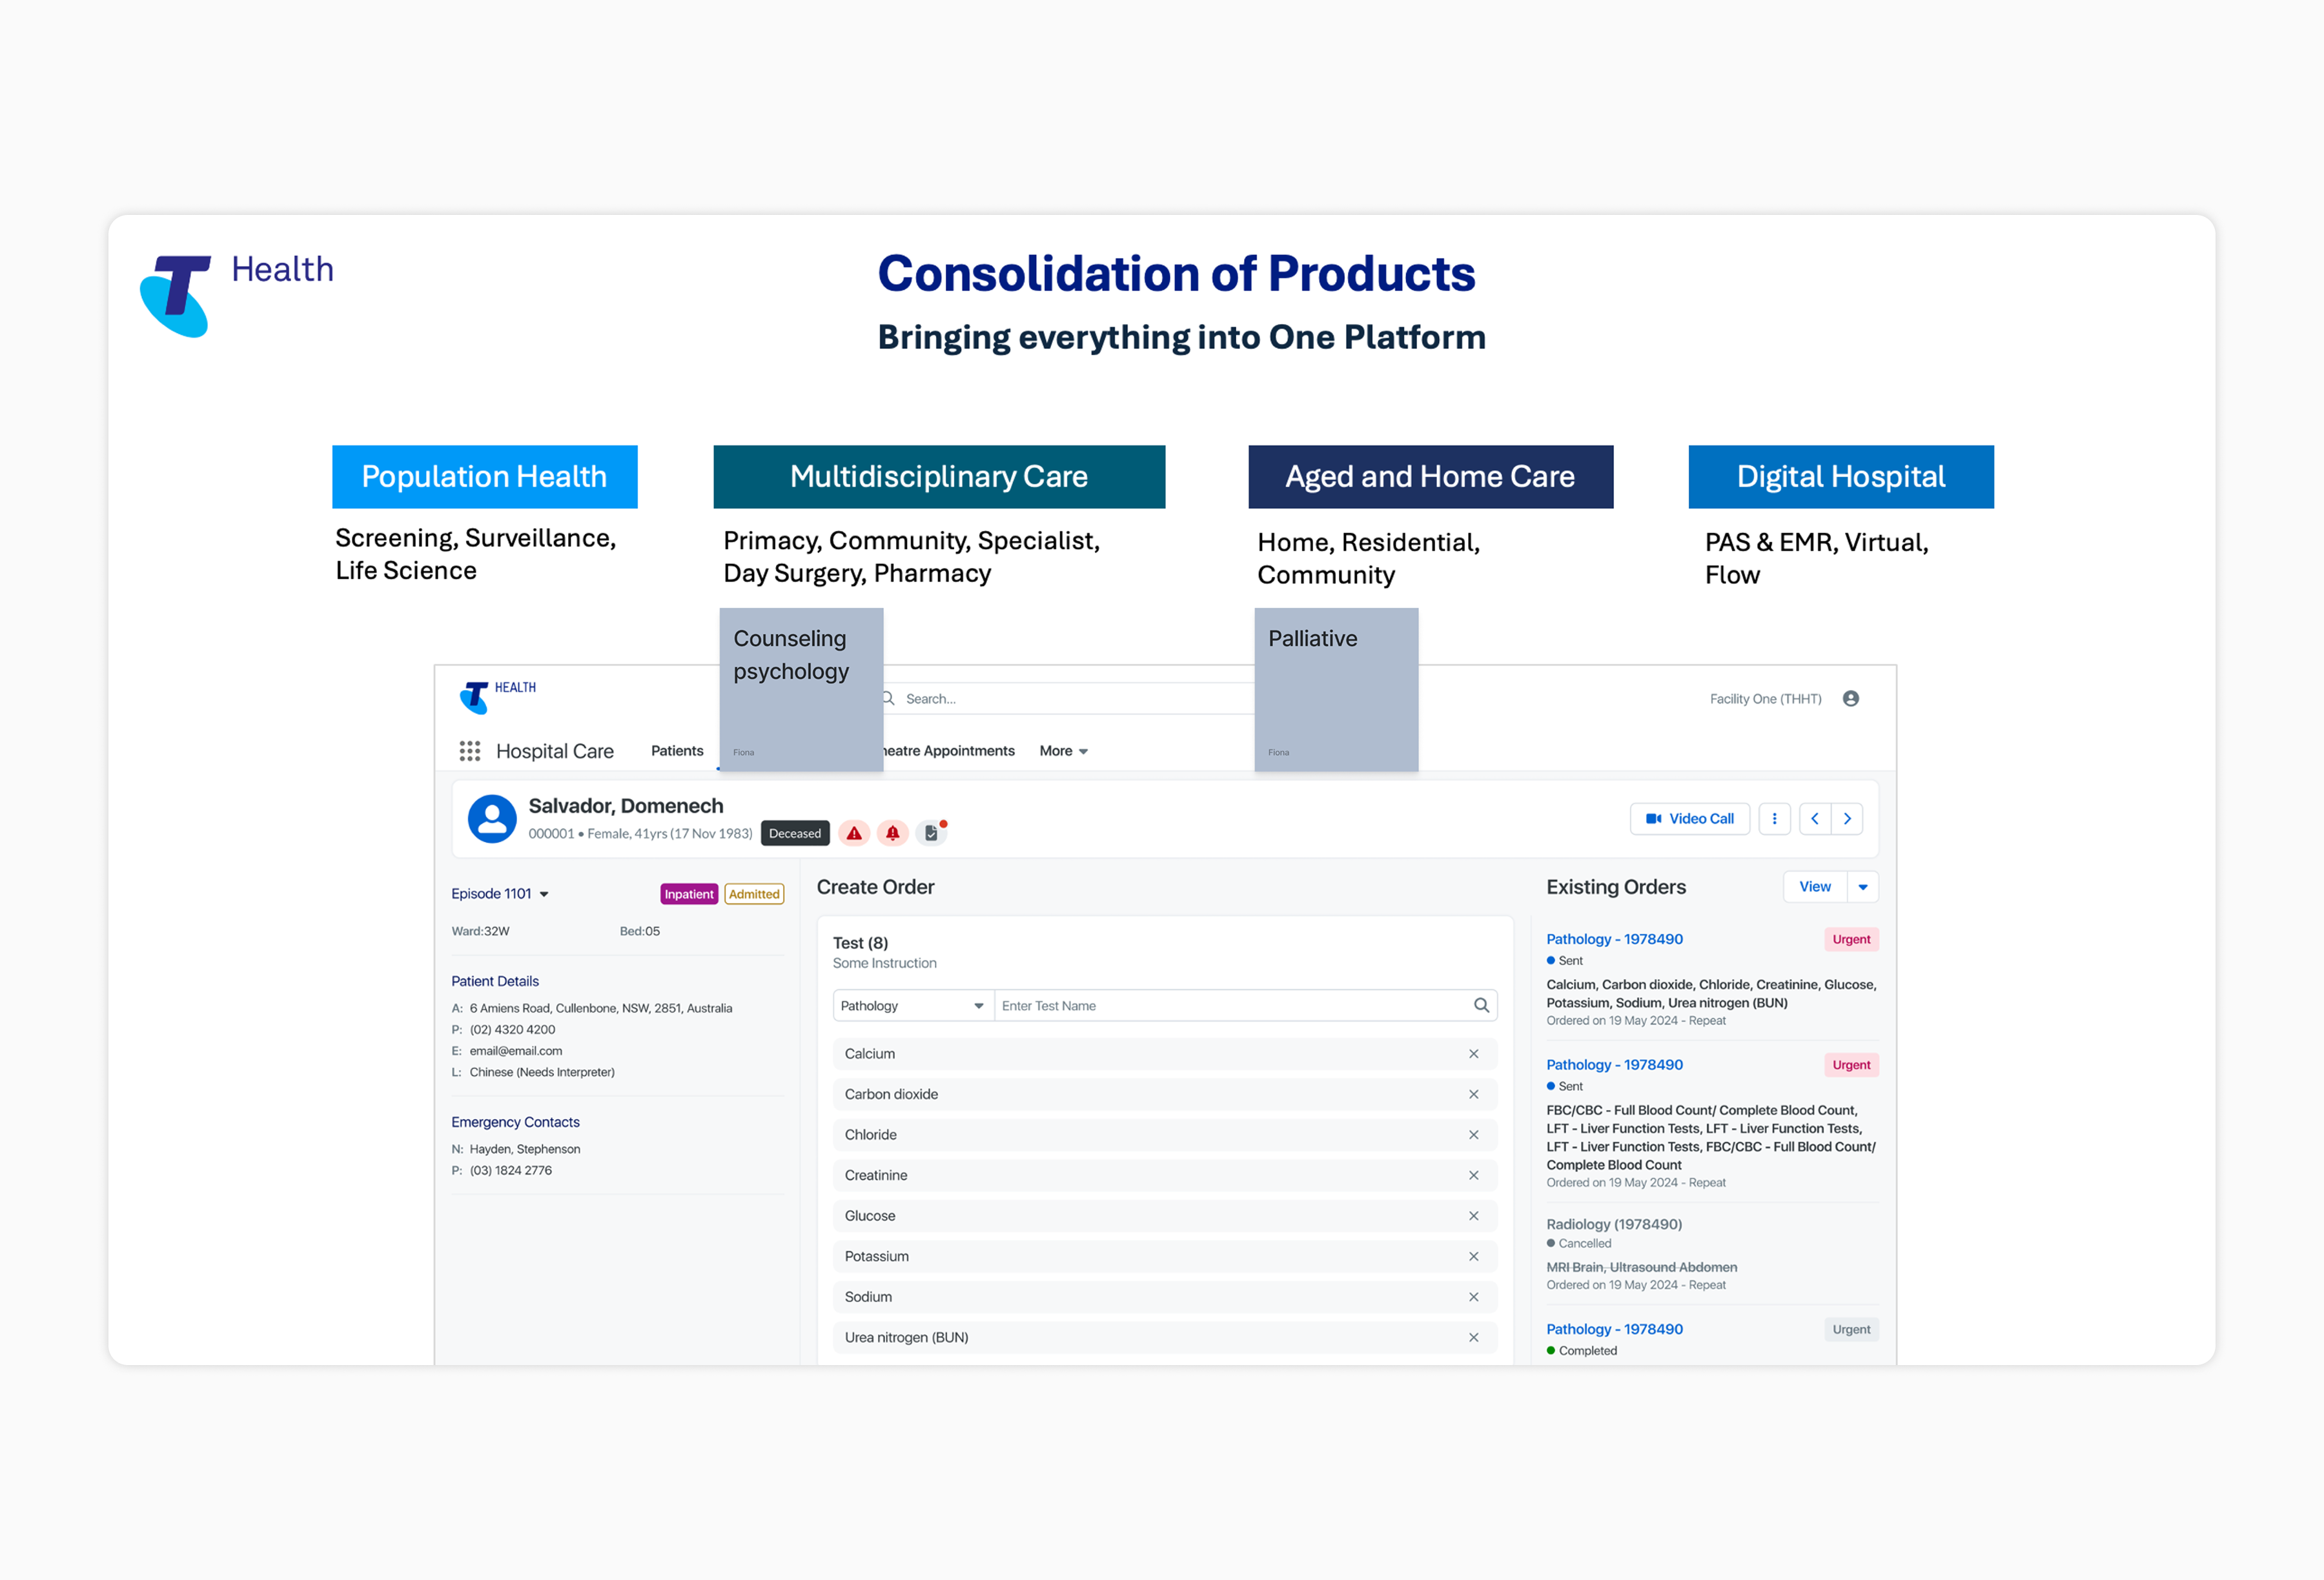Remove Potassium from the test list
Image resolution: width=2324 pixels, height=1580 pixels.
pos(1473,1257)
